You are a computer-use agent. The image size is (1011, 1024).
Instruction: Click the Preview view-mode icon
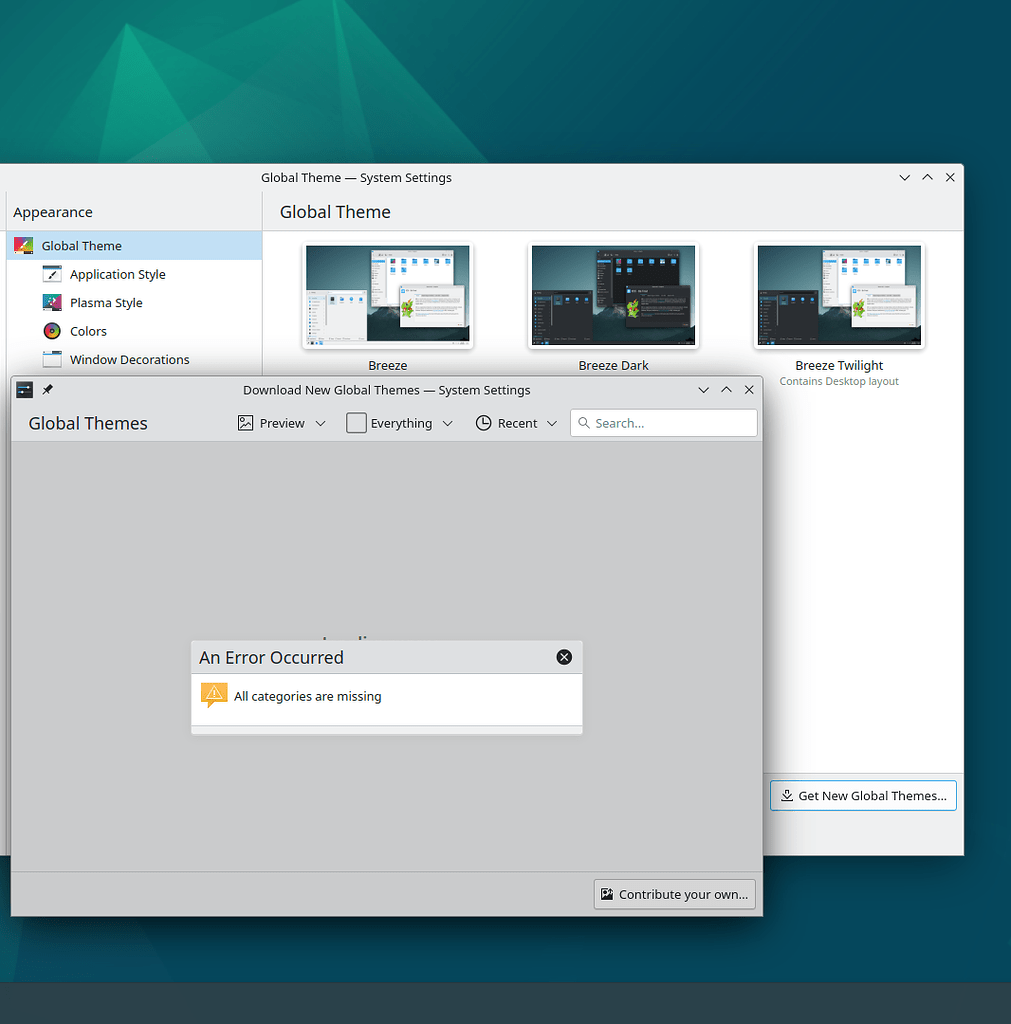pos(245,423)
